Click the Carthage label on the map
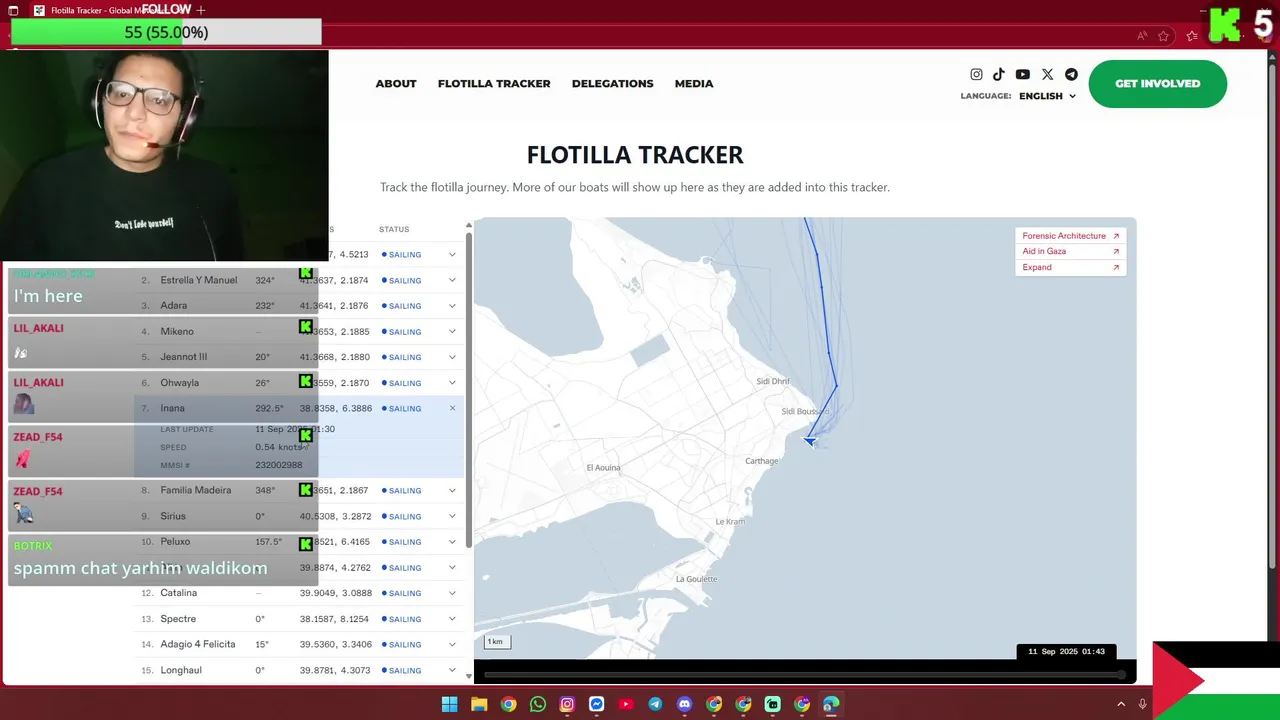 [x=762, y=461]
